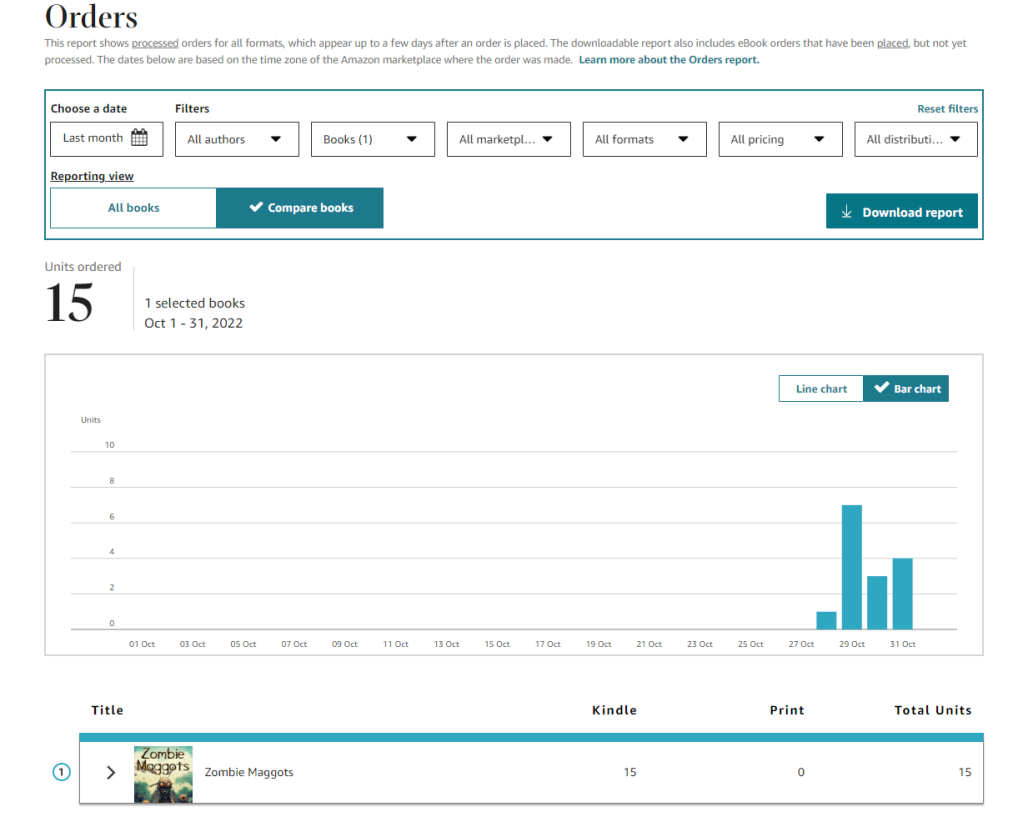Click the tallest bar for 29 Oct

coord(852,567)
